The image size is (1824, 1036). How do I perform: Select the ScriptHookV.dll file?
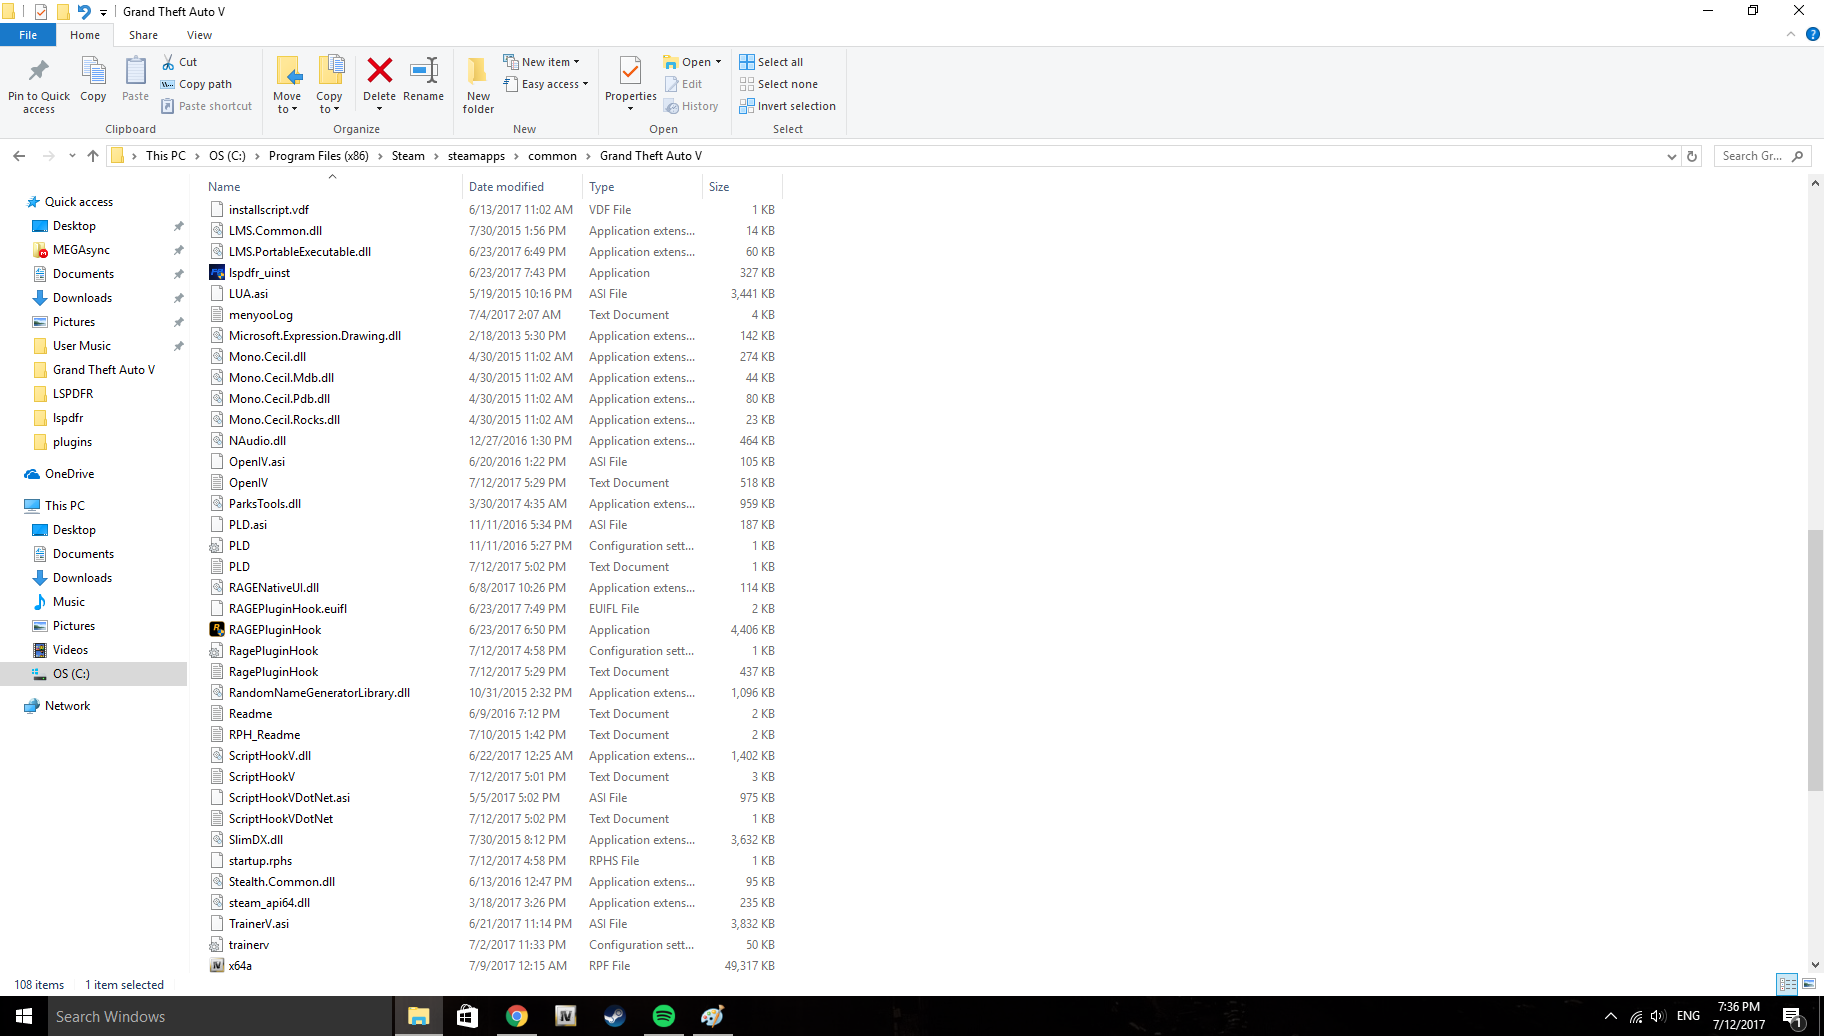[270, 756]
